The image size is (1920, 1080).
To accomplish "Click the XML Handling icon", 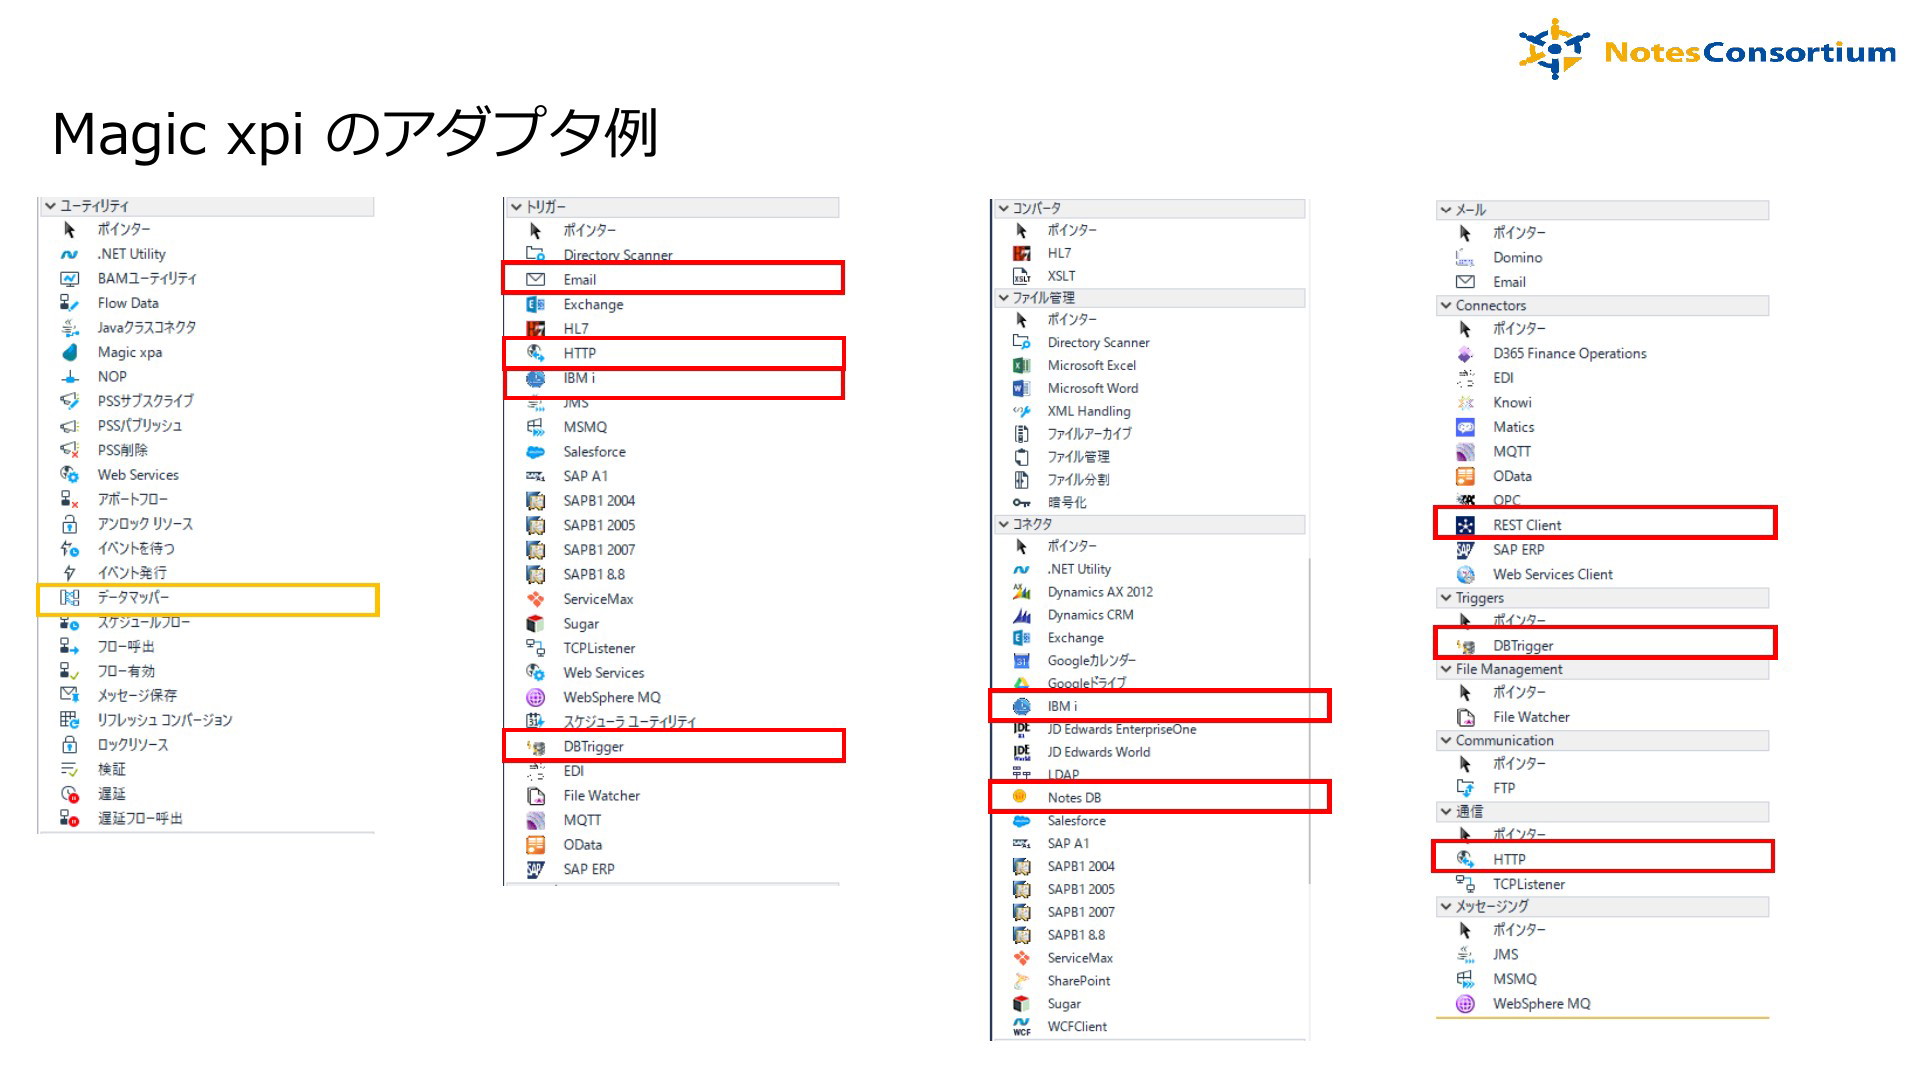I will (1021, 411).
